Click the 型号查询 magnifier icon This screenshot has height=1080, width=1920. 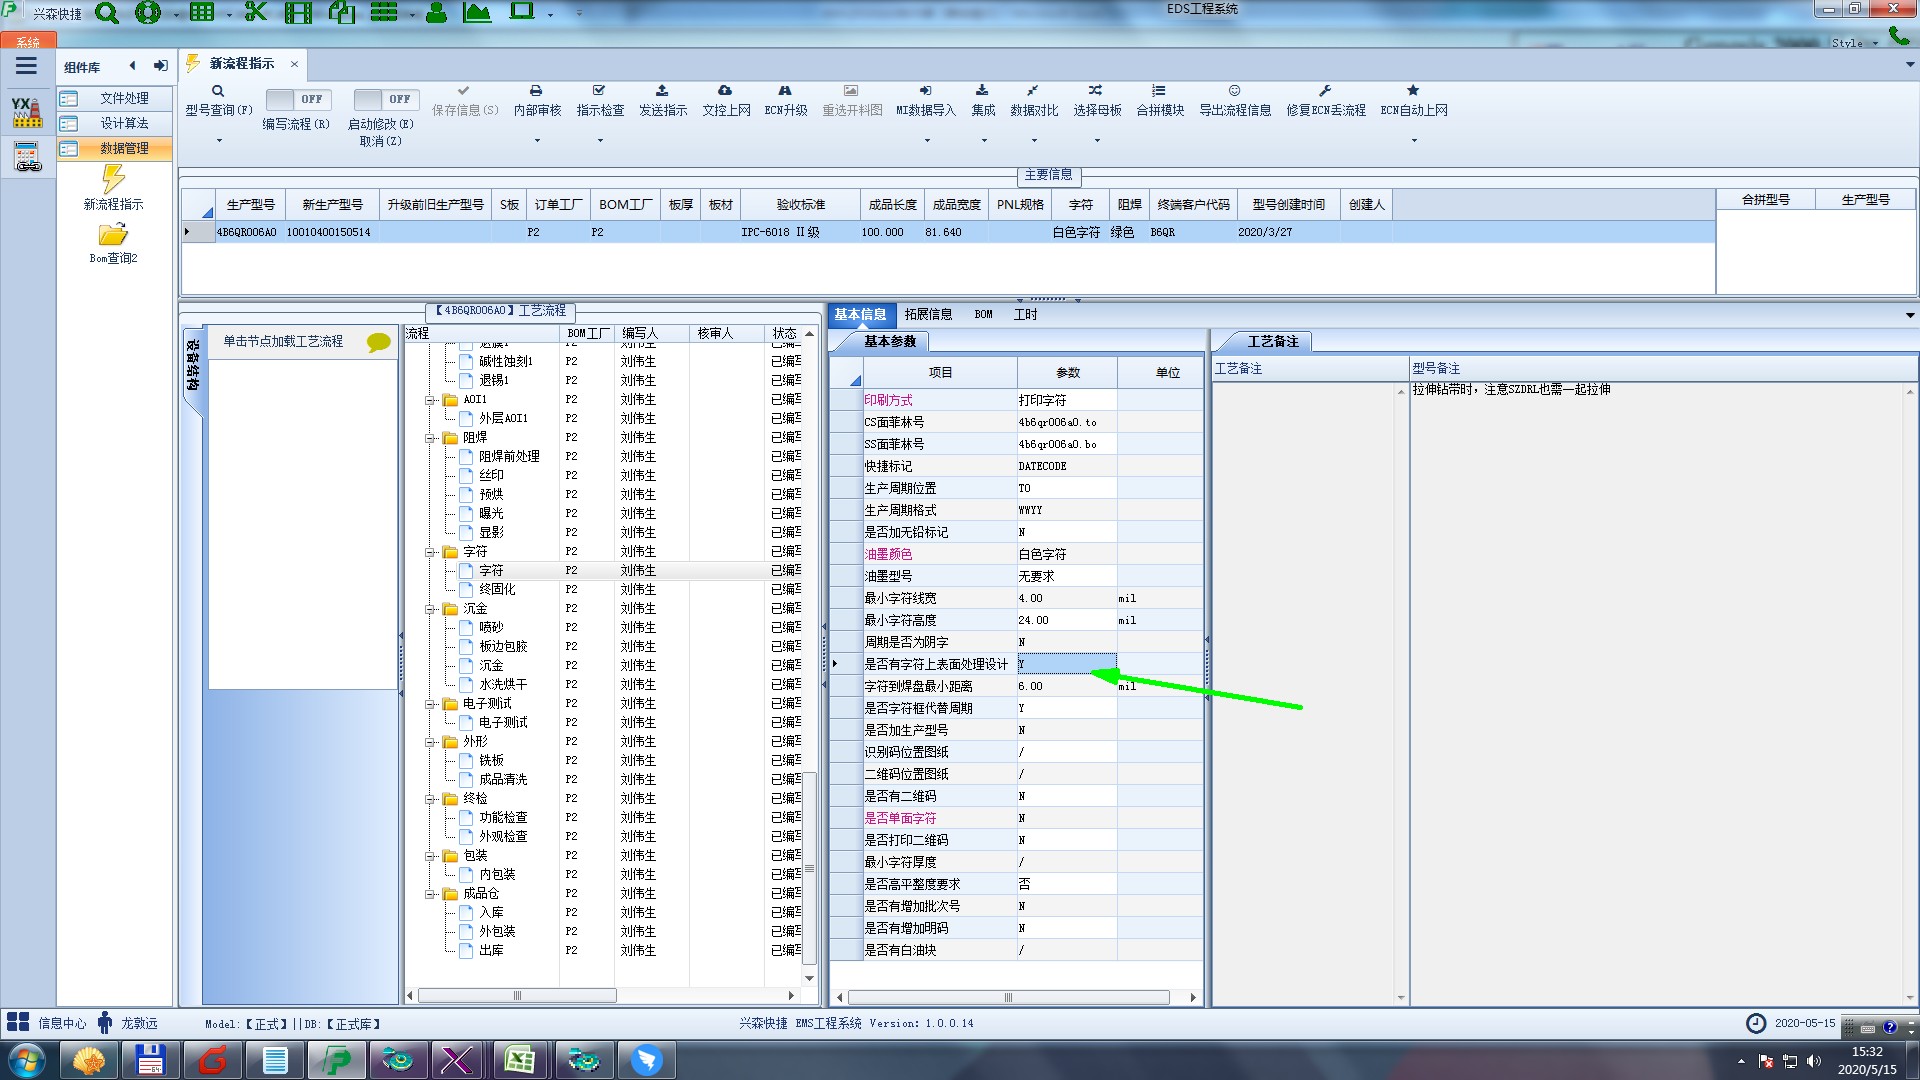pyautogui.click(x=218, y=91)
